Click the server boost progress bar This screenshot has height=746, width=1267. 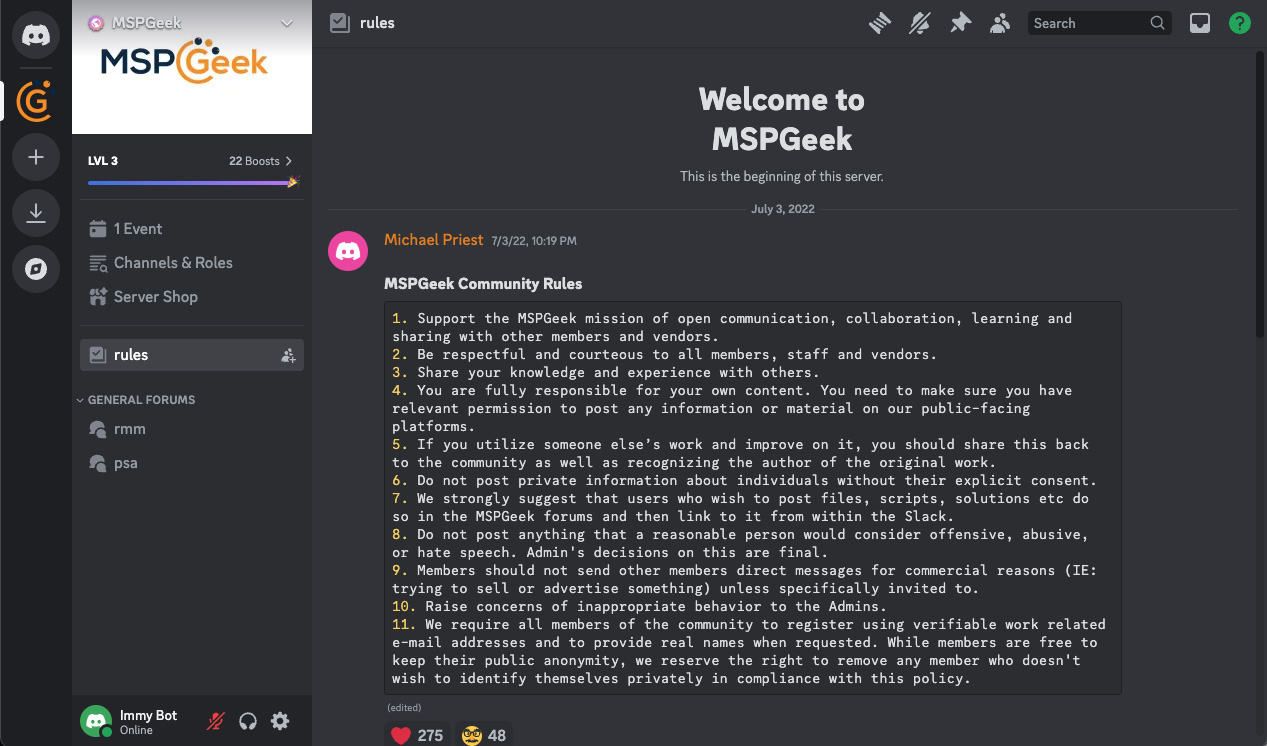tap(192, 183)
